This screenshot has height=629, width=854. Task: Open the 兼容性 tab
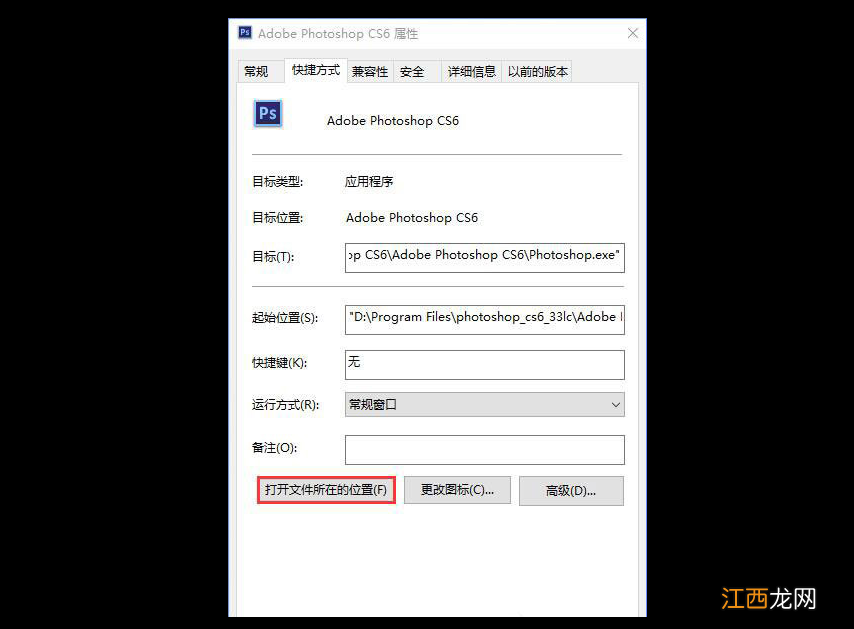pos(370,71)
